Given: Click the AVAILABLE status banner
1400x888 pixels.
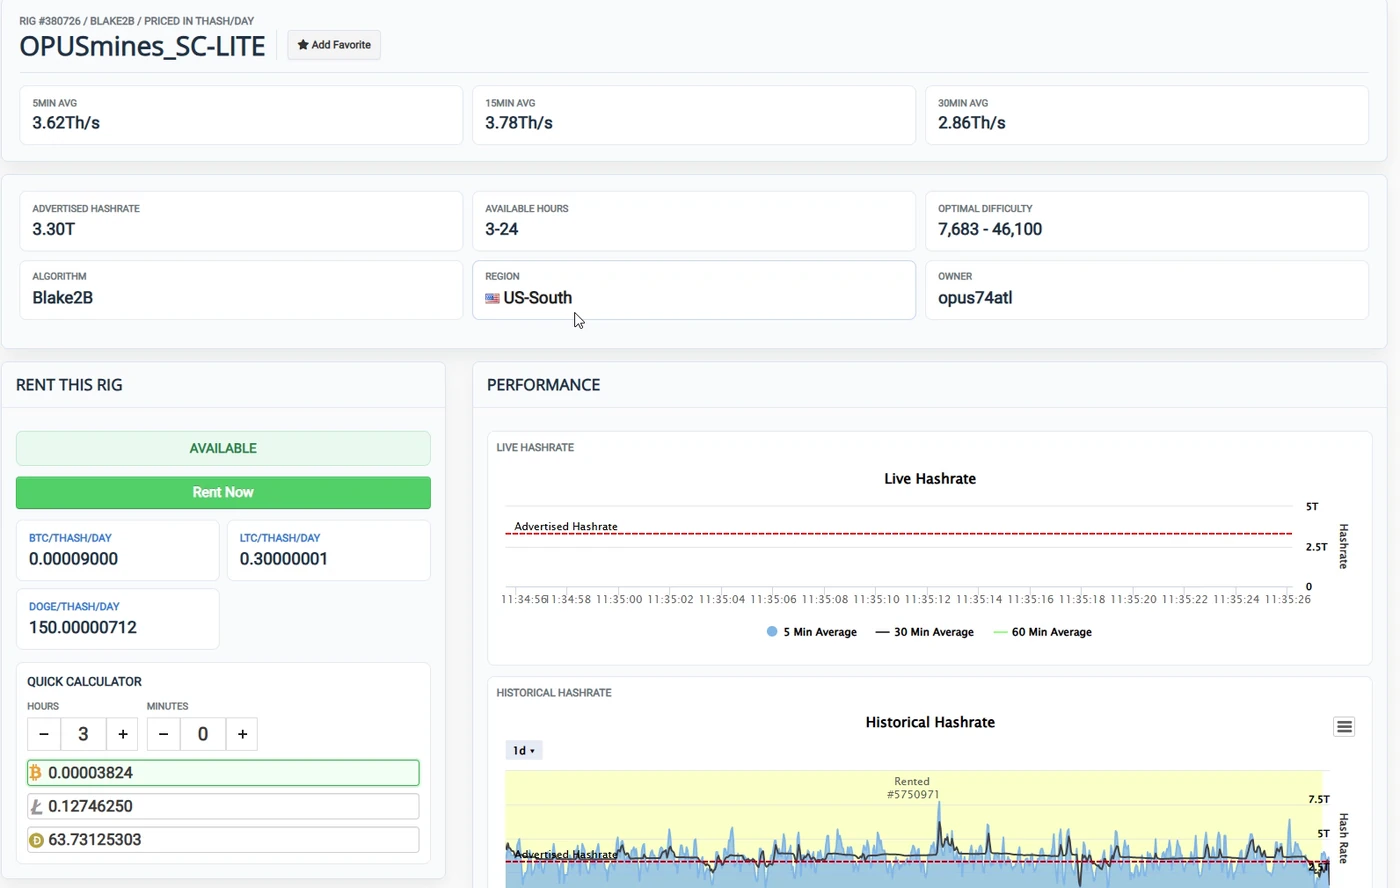Looking at the screenshot, I should click(223, 448).
